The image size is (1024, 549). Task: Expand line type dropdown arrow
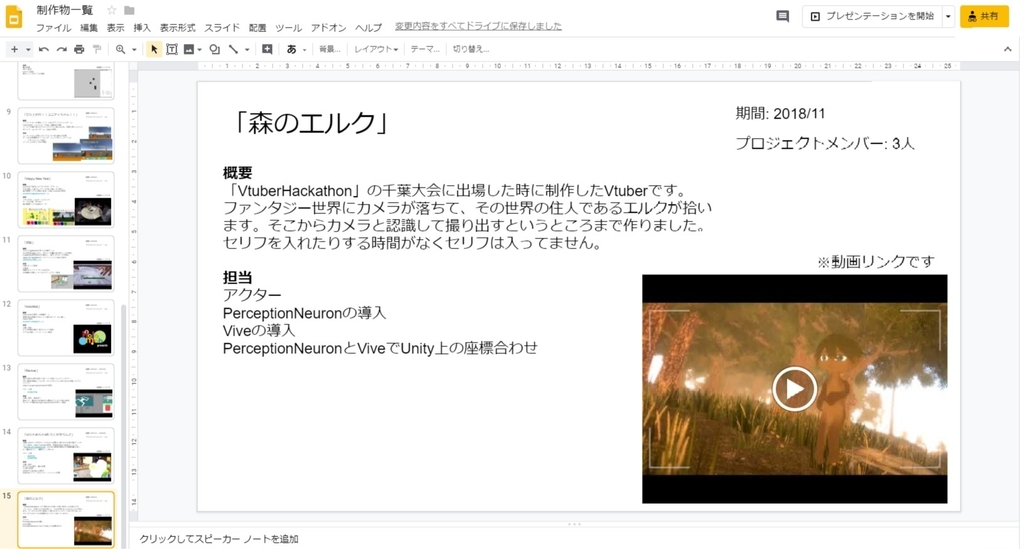(247, 49)
